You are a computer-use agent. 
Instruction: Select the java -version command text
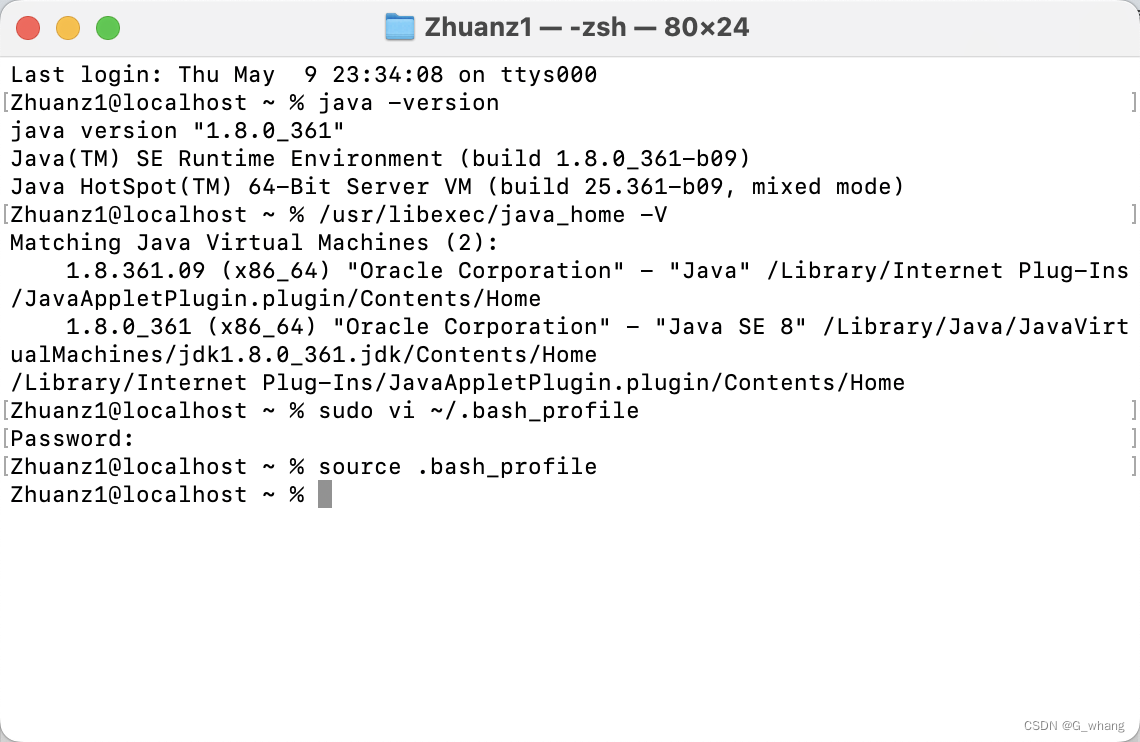408,102
